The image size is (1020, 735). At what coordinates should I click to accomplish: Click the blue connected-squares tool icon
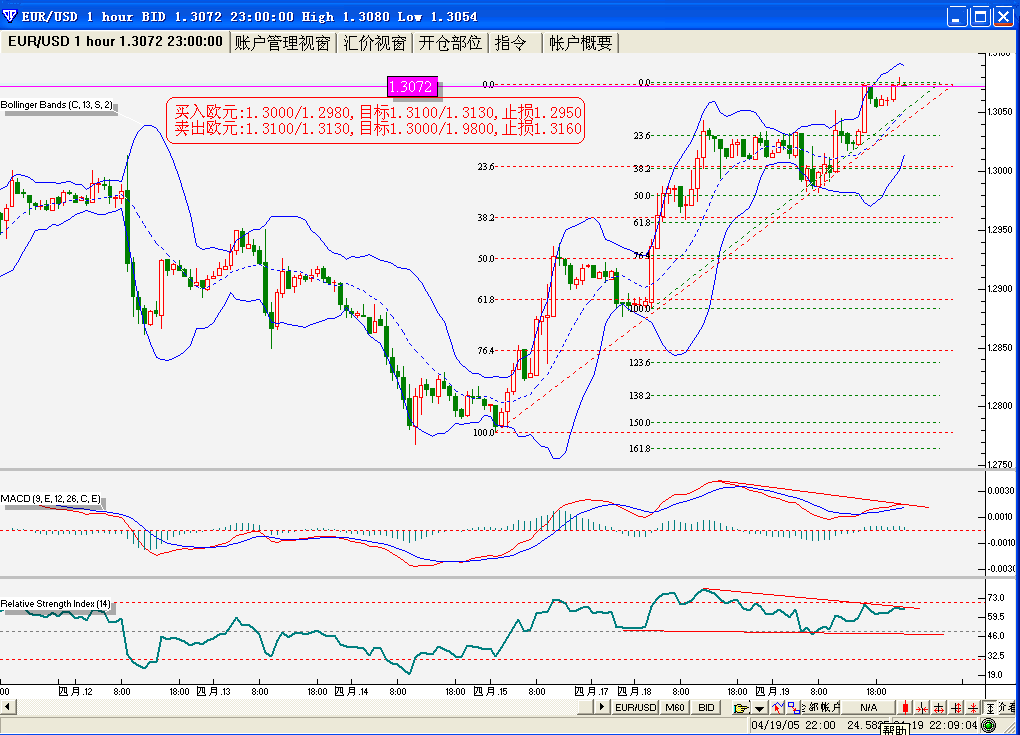click(x=794, y=707)
